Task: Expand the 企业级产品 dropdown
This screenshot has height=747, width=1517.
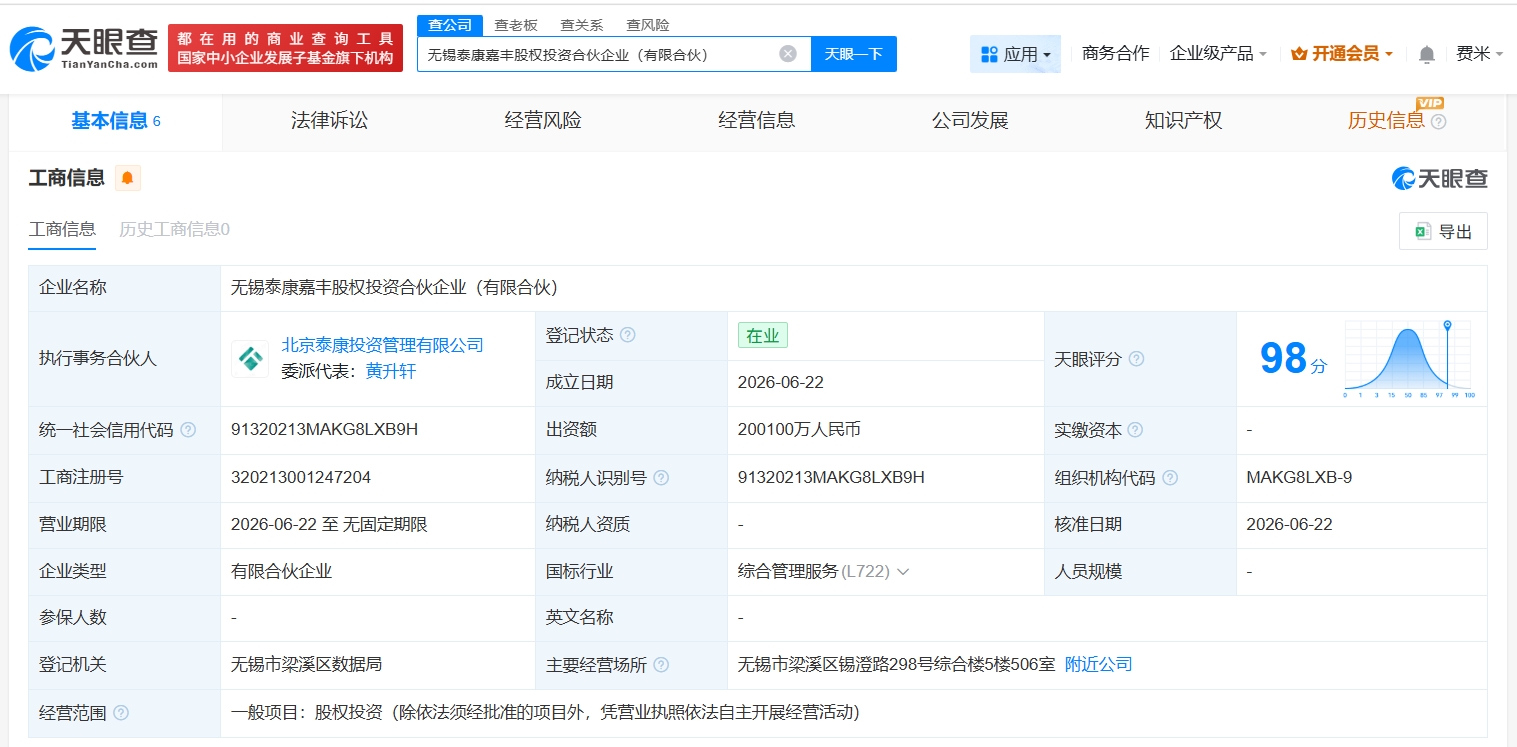Action: 1218,54
